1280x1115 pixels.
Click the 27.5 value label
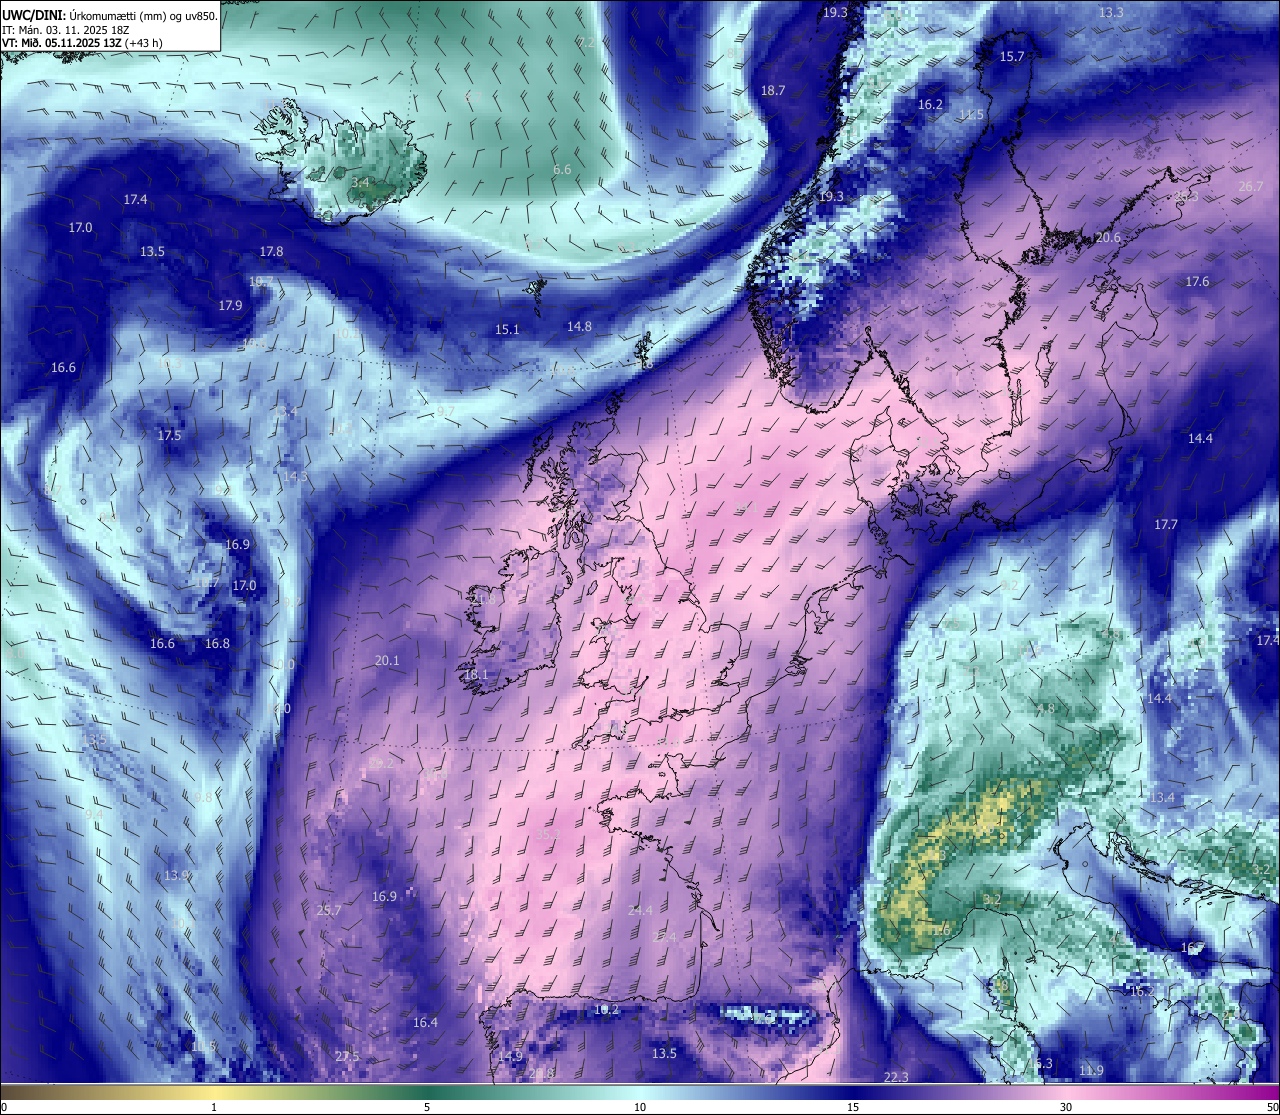[x=347, y=1056]
